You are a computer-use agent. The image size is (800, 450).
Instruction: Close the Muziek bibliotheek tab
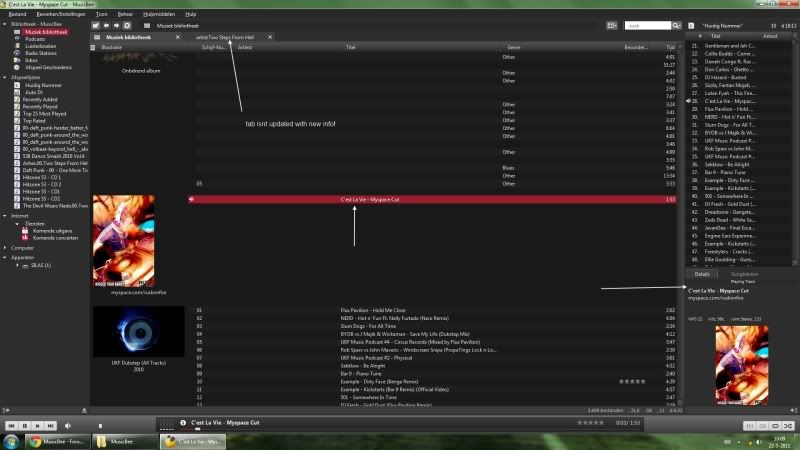click(x=178, y=37)
